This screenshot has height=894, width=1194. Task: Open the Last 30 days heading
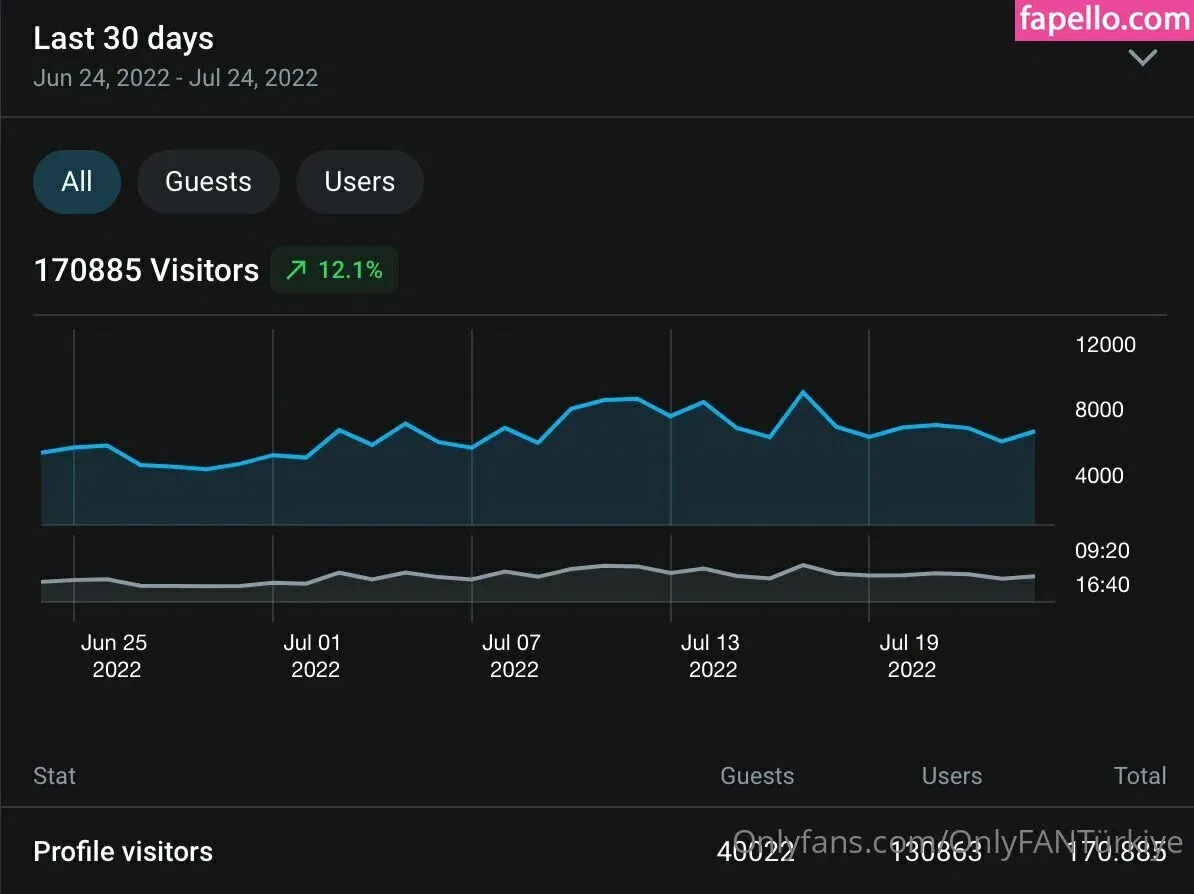pyautogui.click(x=123, y=39)
